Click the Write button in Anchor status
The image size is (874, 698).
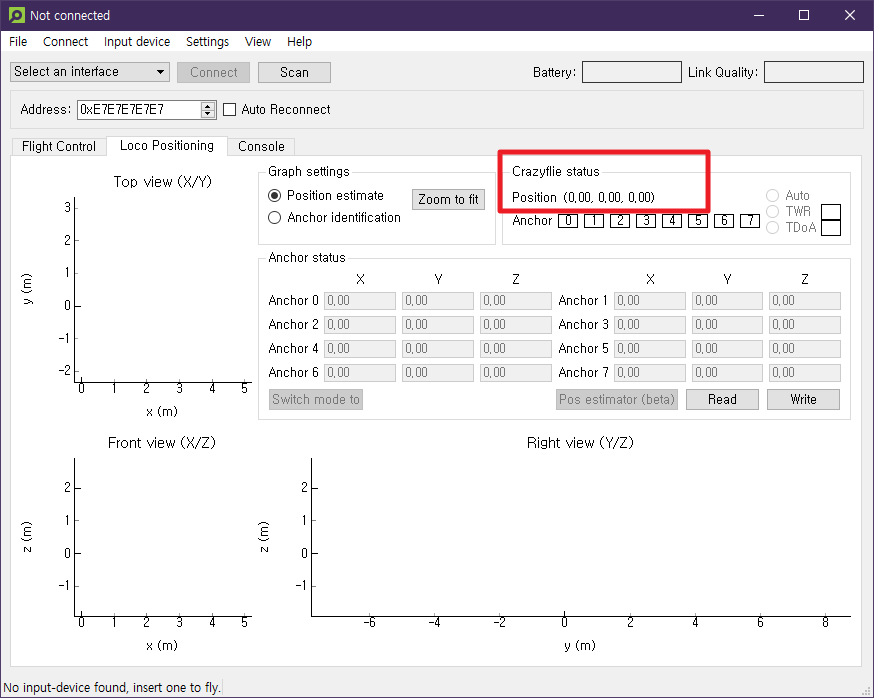803,399
